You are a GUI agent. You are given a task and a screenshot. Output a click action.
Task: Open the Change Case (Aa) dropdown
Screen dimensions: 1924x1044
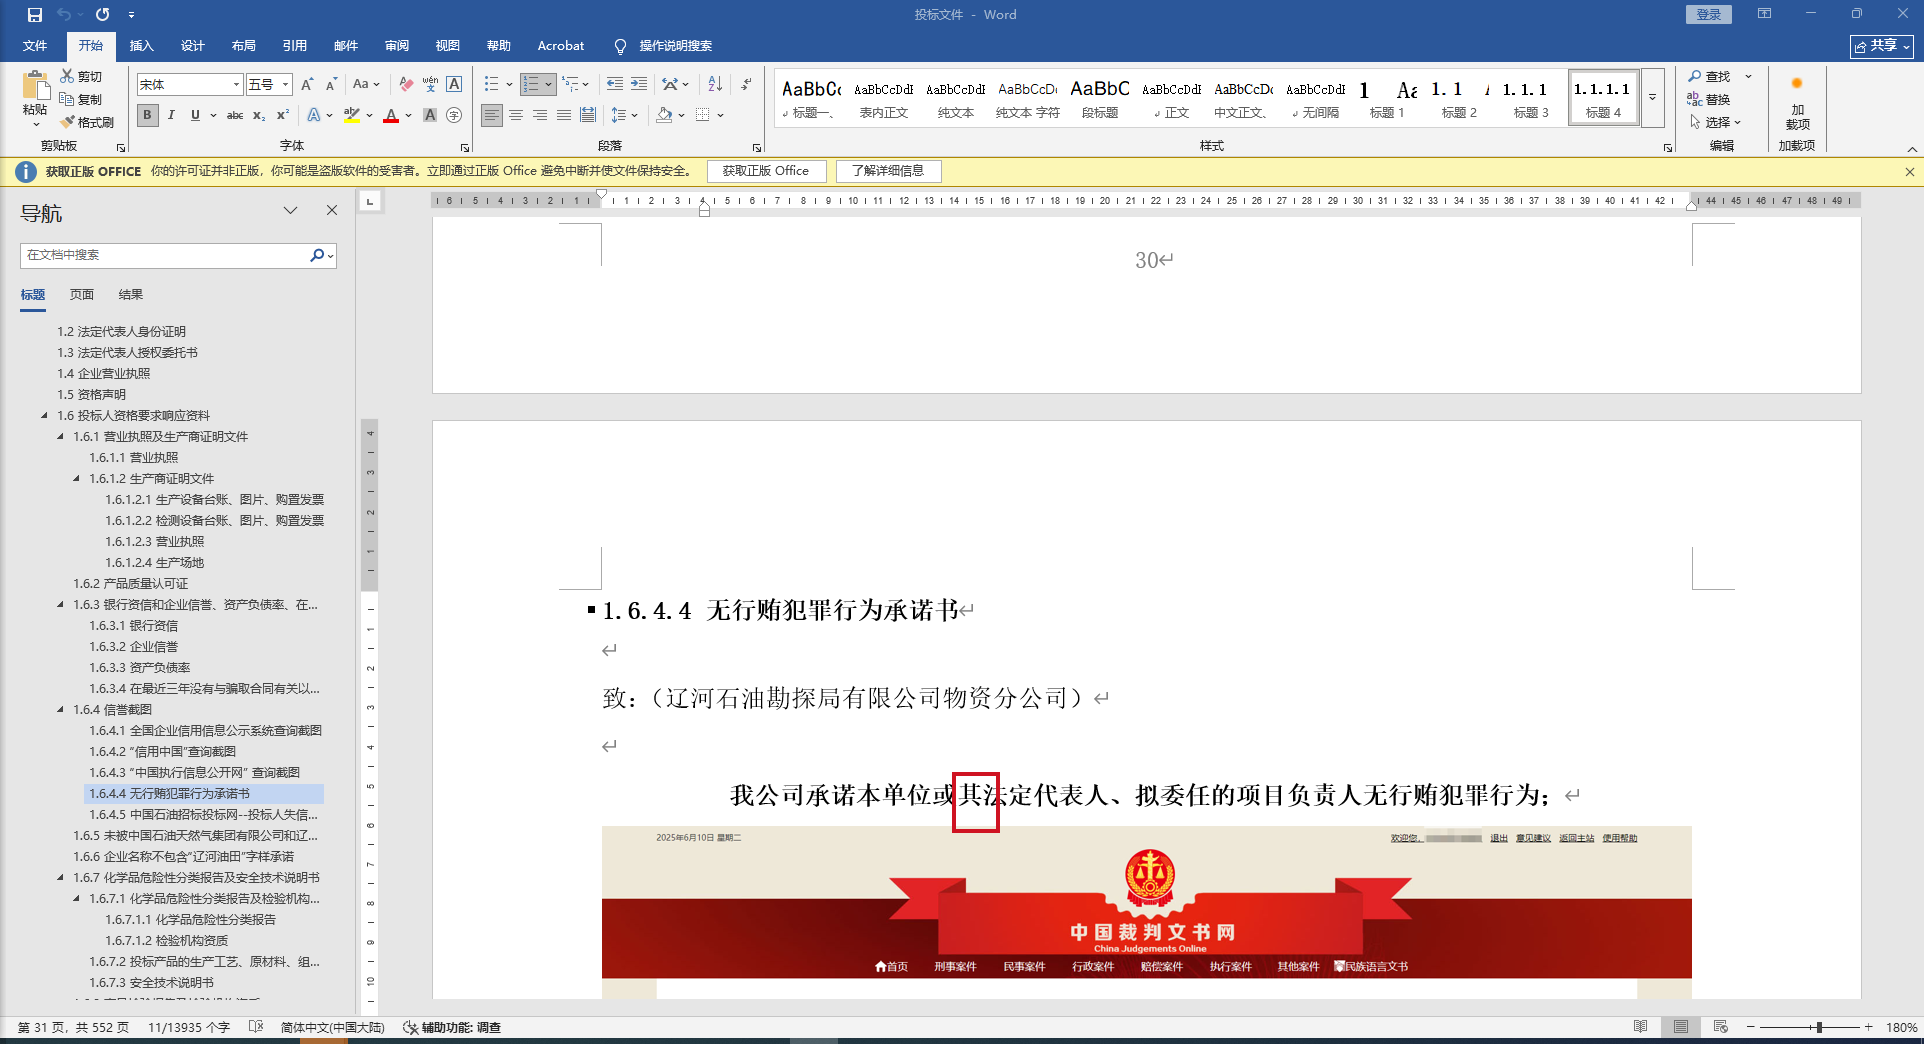pos(367,84)
